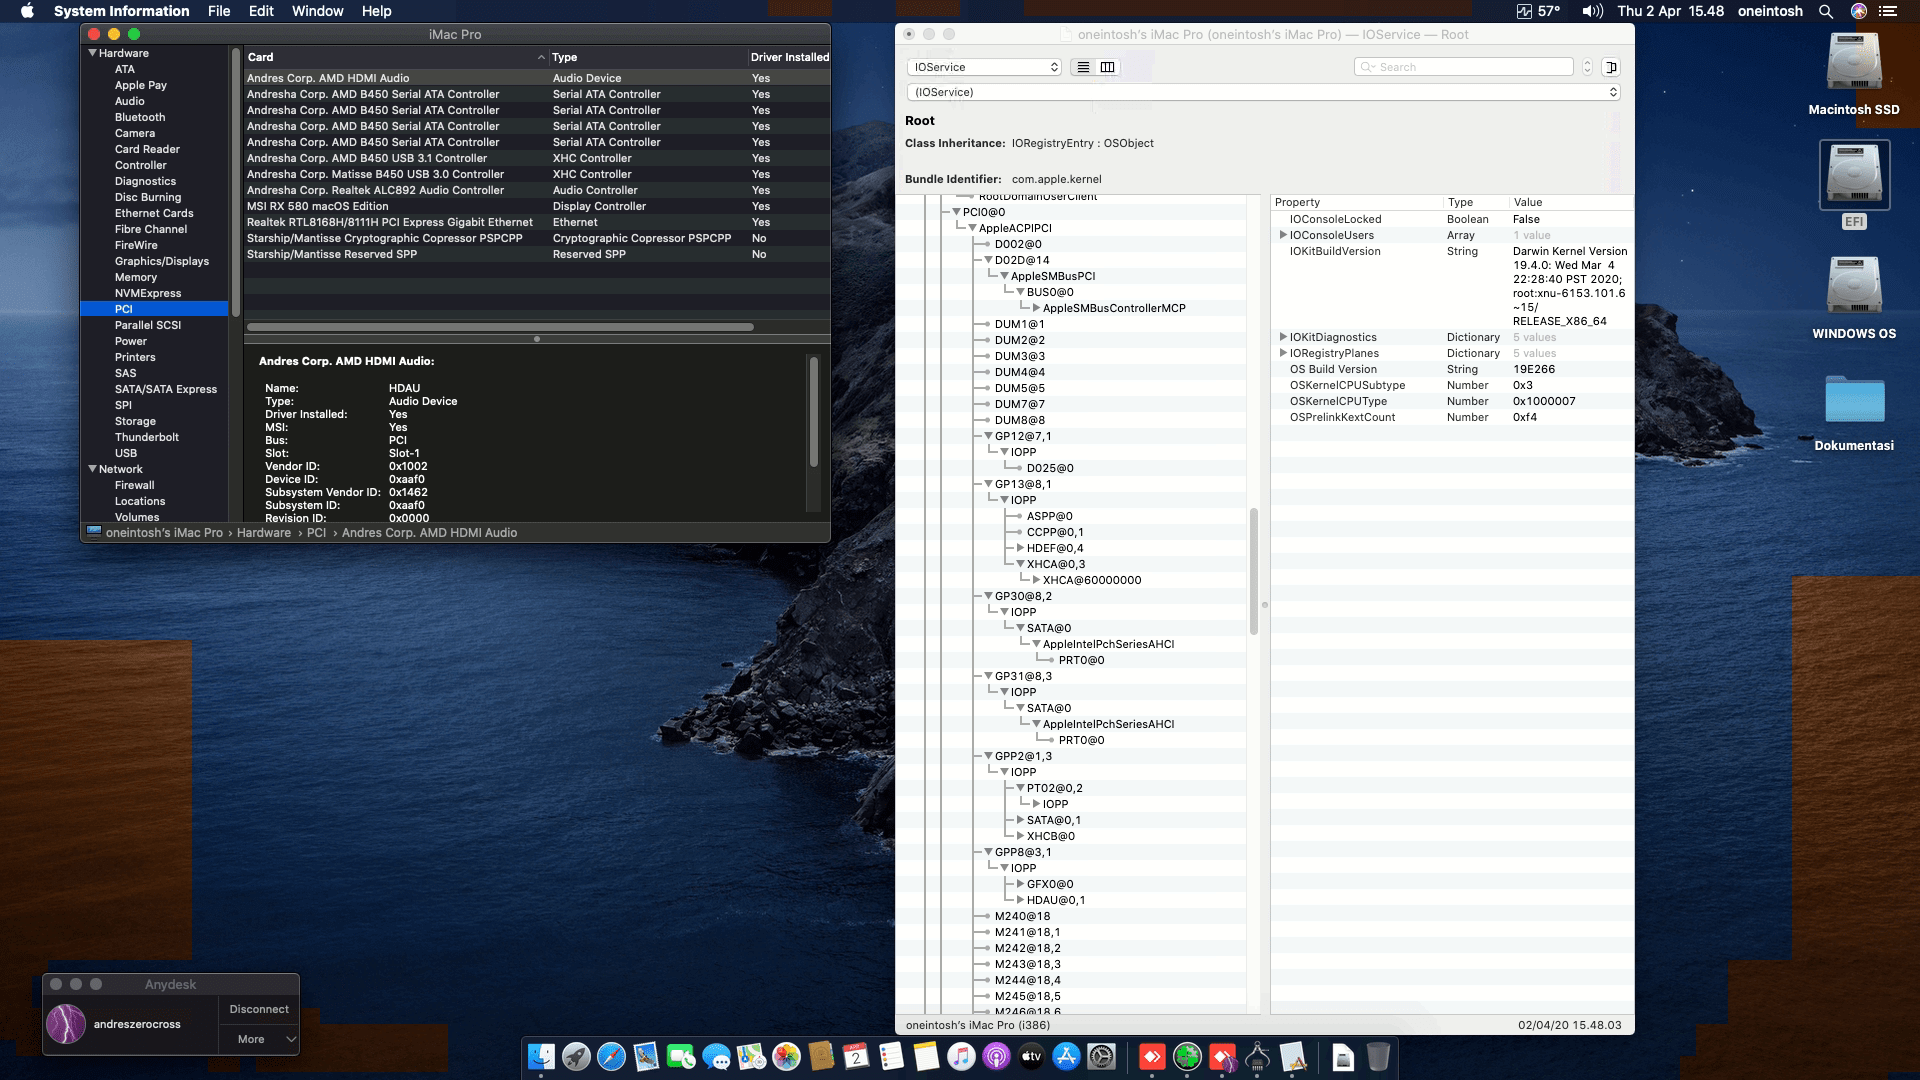Click the volume icon in menu bar
The height and width of the screenshot is (1080, 1920).
pos(1592,11)
